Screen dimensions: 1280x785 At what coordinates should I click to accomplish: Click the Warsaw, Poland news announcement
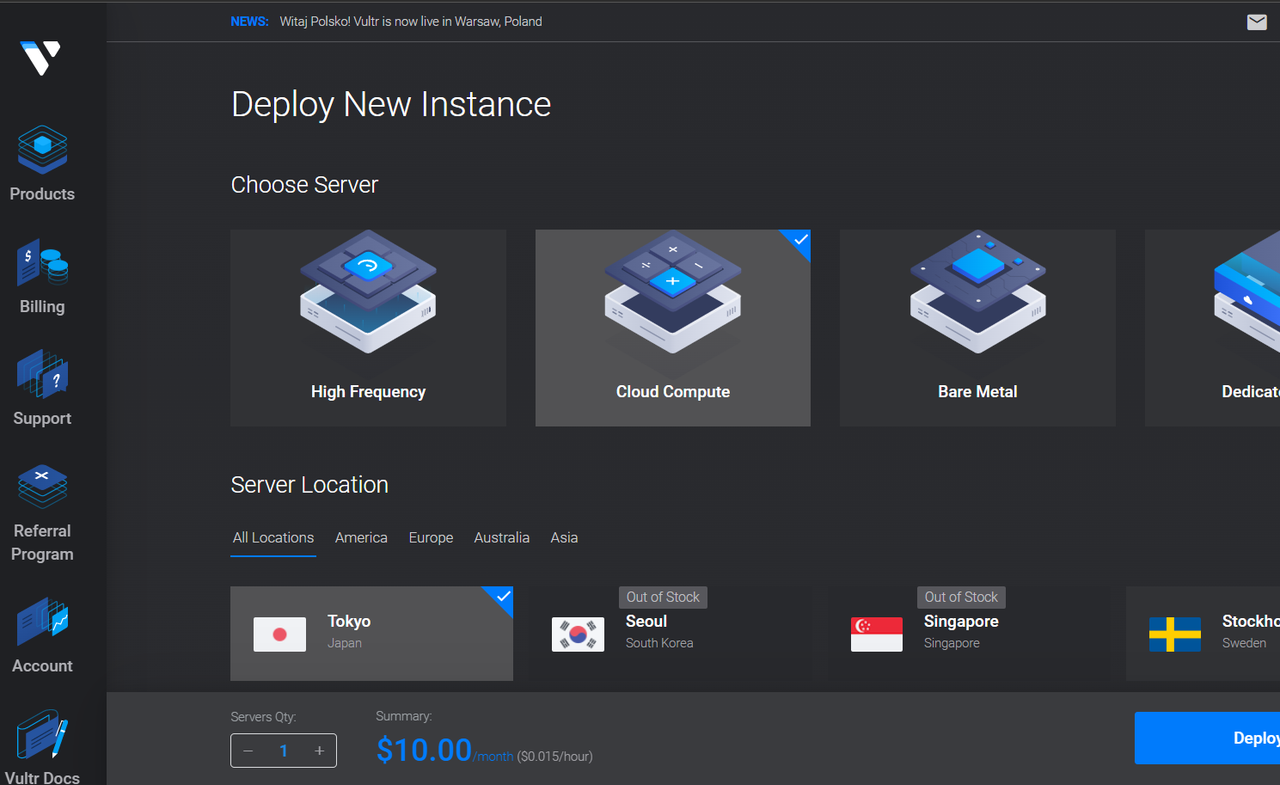[x=411, y=21]
